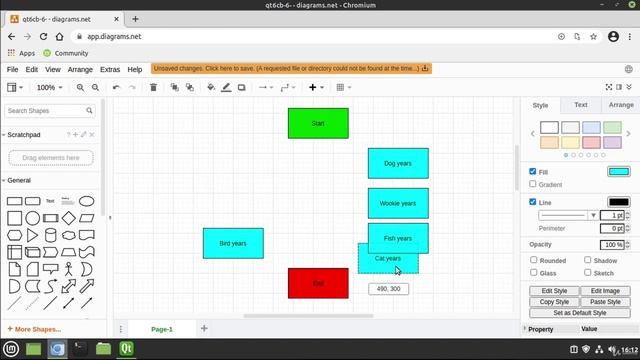
Task: Click the Edit Image button
Action: click(x=605, y=291)
